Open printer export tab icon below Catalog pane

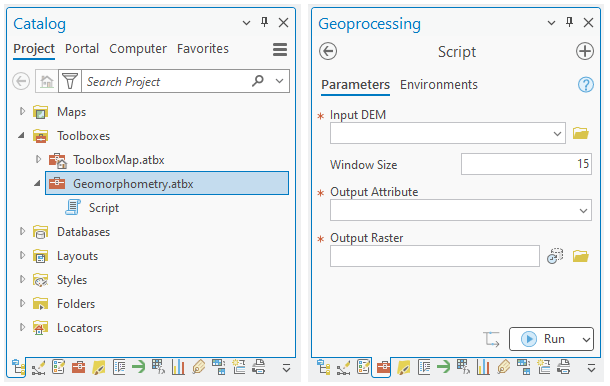259,367
